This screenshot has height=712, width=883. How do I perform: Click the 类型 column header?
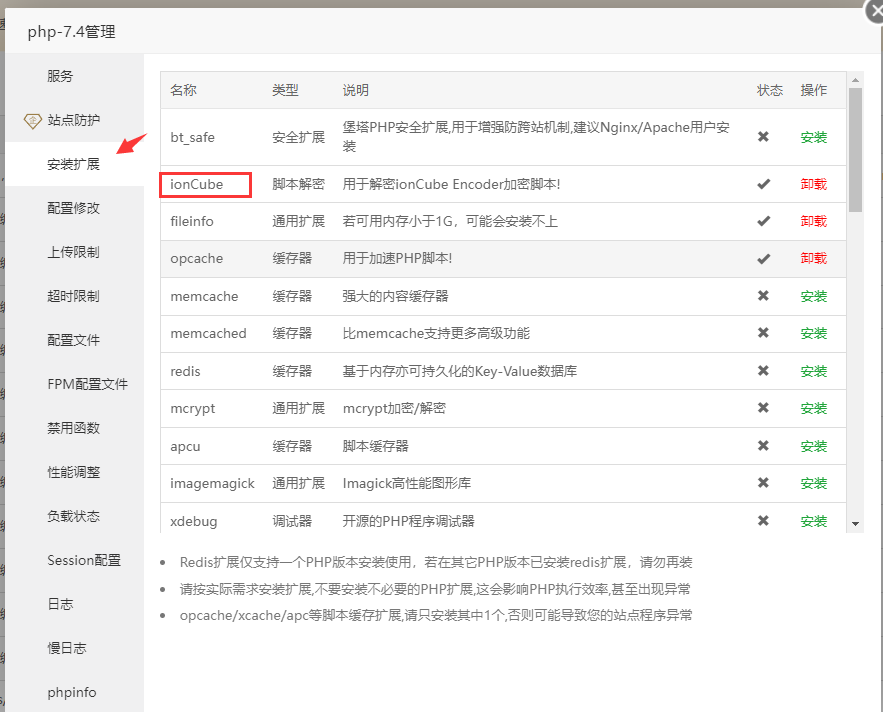[x=286, y=90]
